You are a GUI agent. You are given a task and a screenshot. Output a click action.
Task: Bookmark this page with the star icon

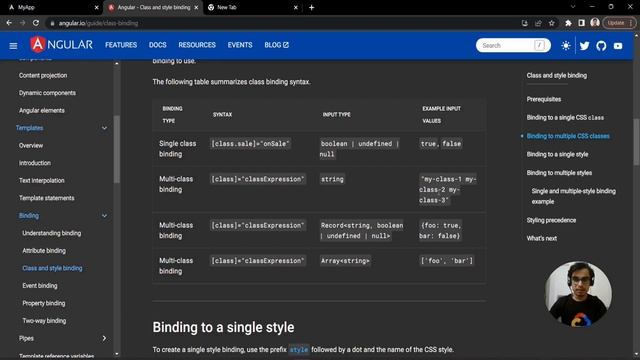(551, 23)
